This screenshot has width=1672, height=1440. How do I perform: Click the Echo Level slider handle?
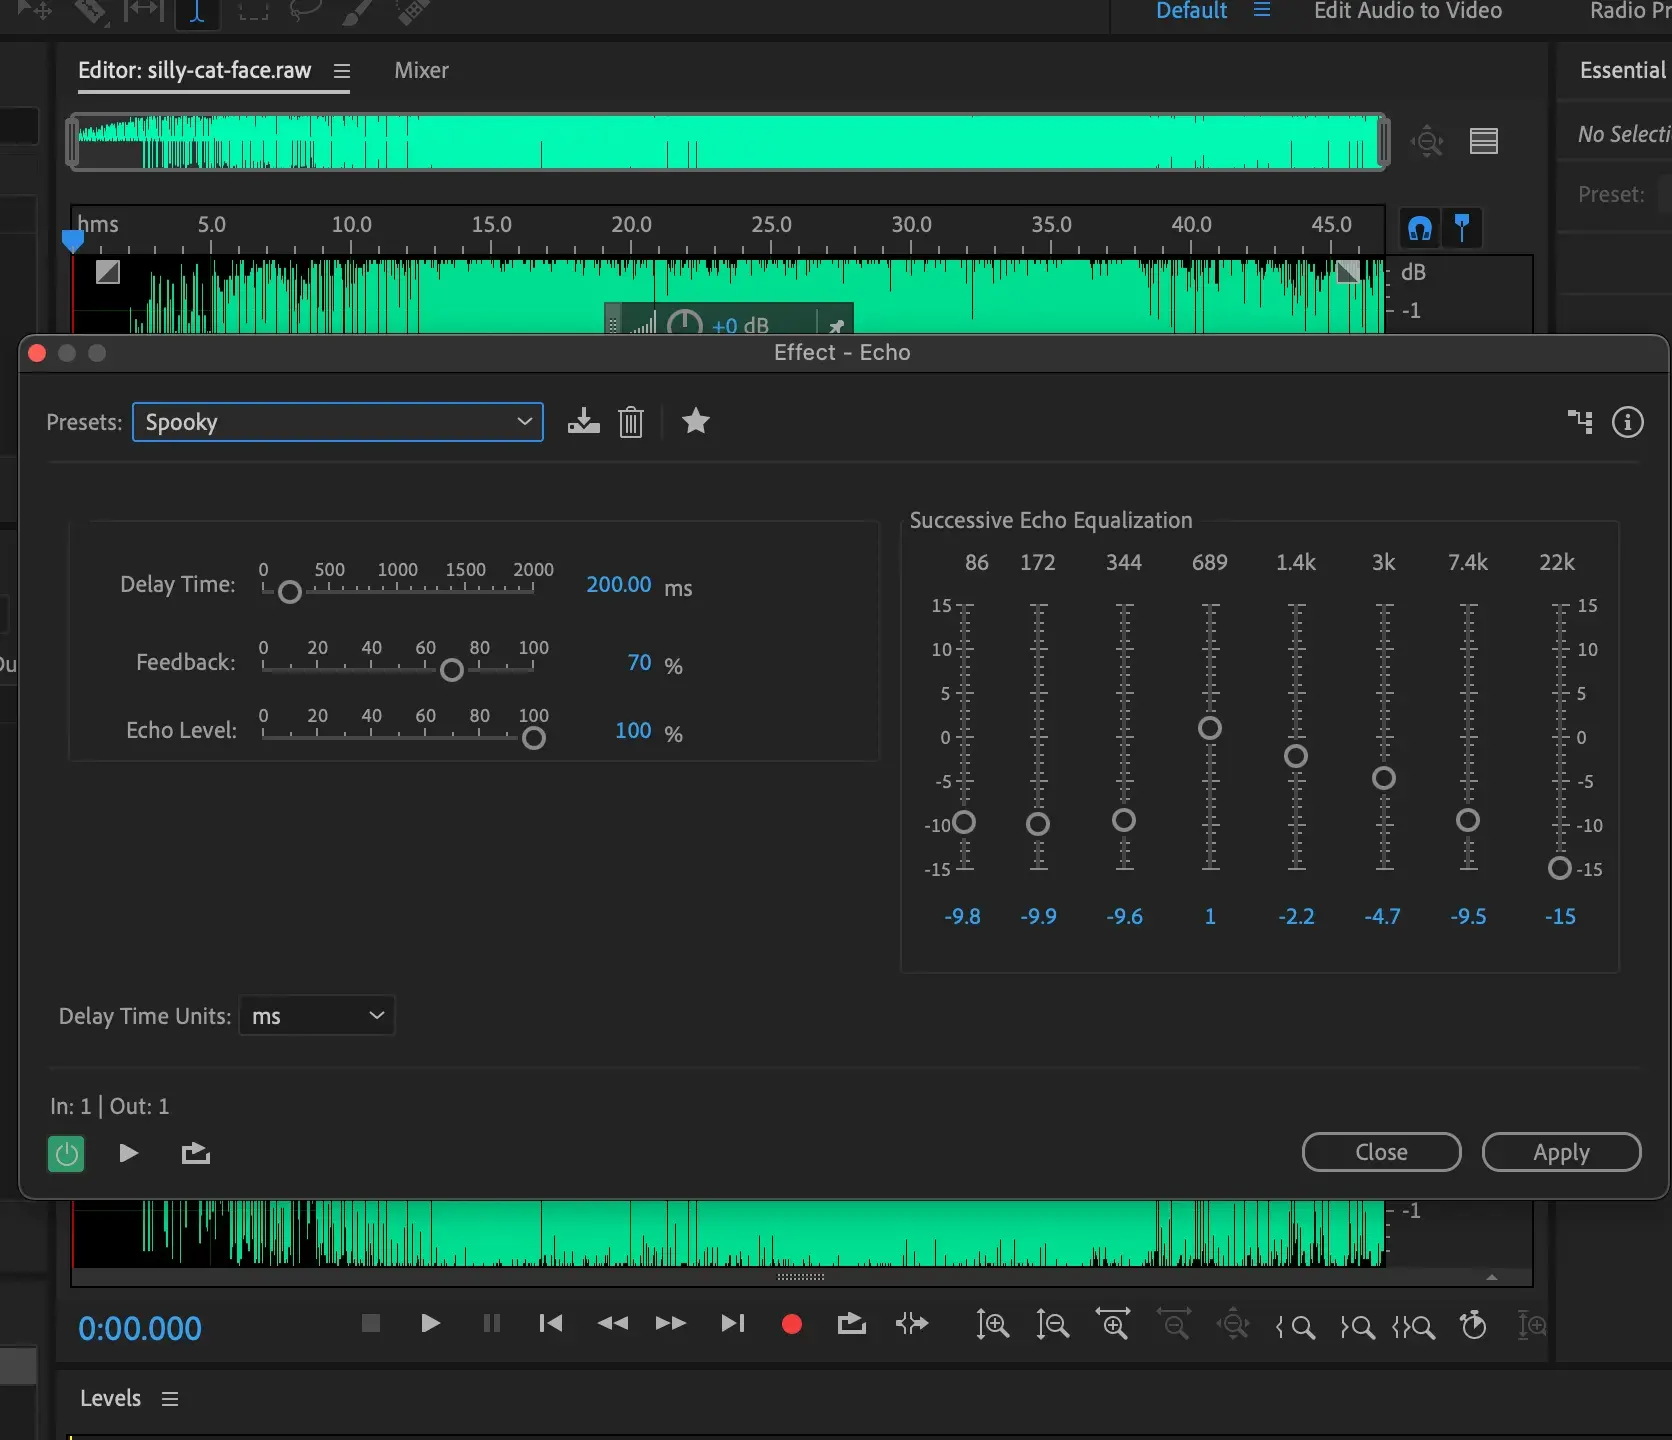tap(534, 738)
